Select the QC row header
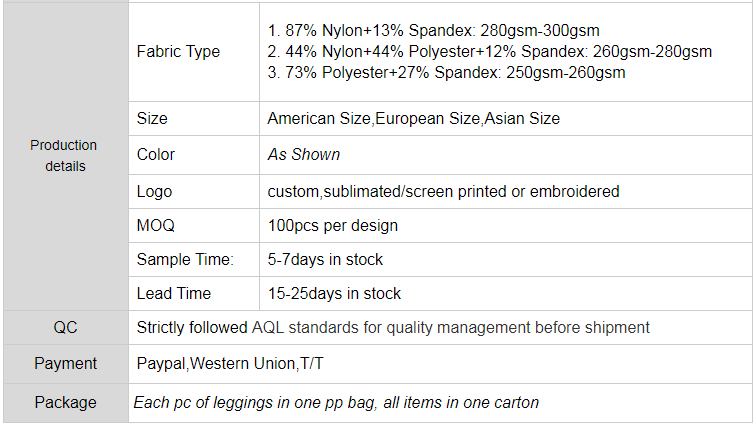 (65, 327)
